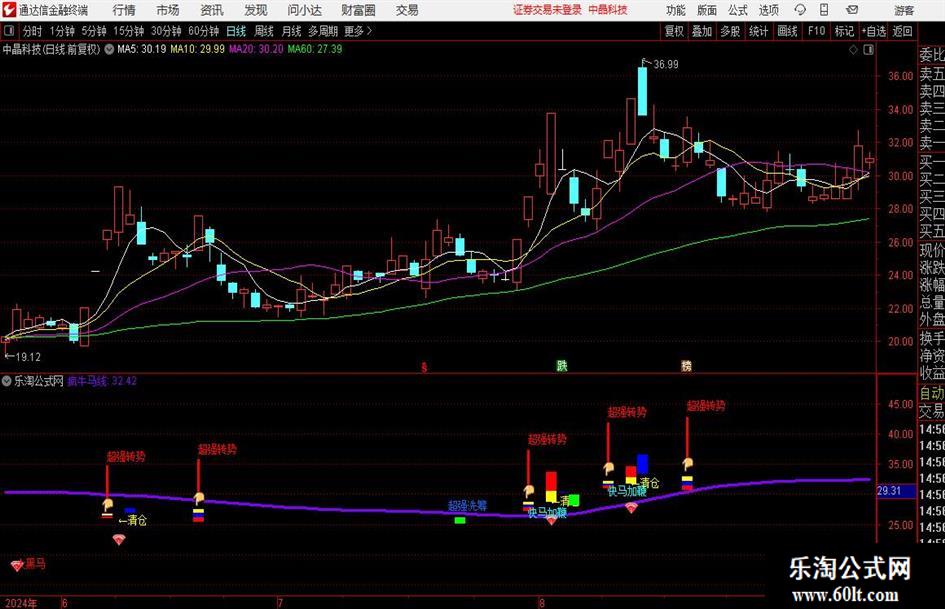This screenshot has height=609, width=945.
Task: Click the MA10: 29.99 value
Action: coord(198,49)
